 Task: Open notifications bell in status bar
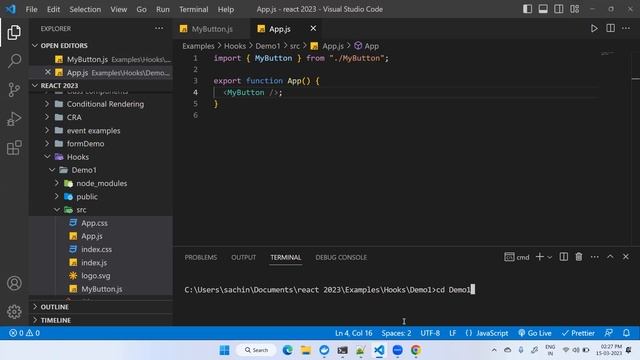coord(626,333)
